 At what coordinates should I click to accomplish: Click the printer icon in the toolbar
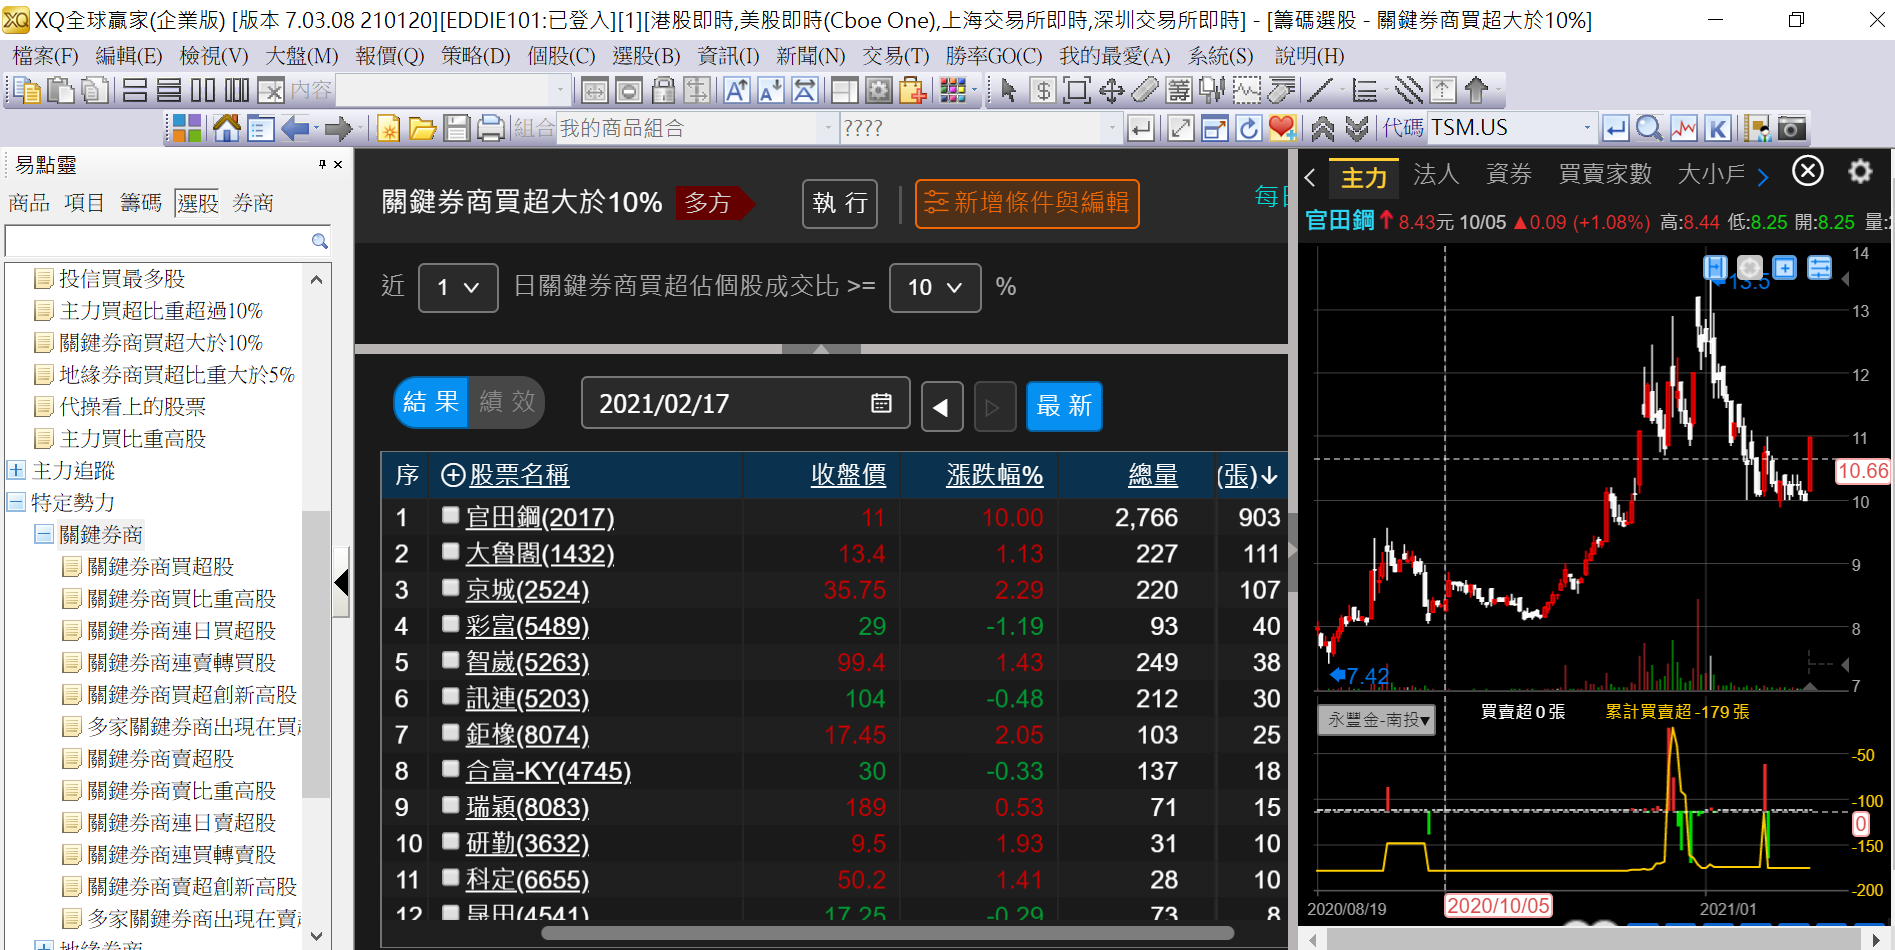(490, 128)
